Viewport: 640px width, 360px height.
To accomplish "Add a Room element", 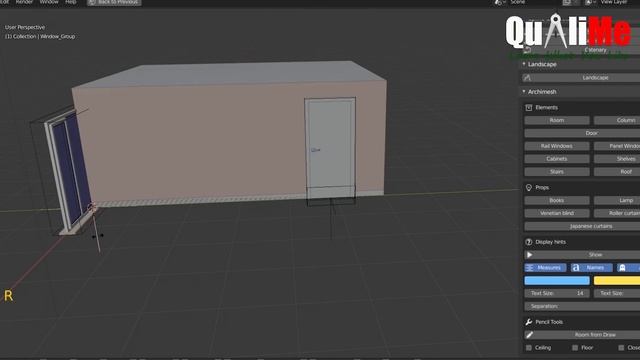I will (557, 120).
